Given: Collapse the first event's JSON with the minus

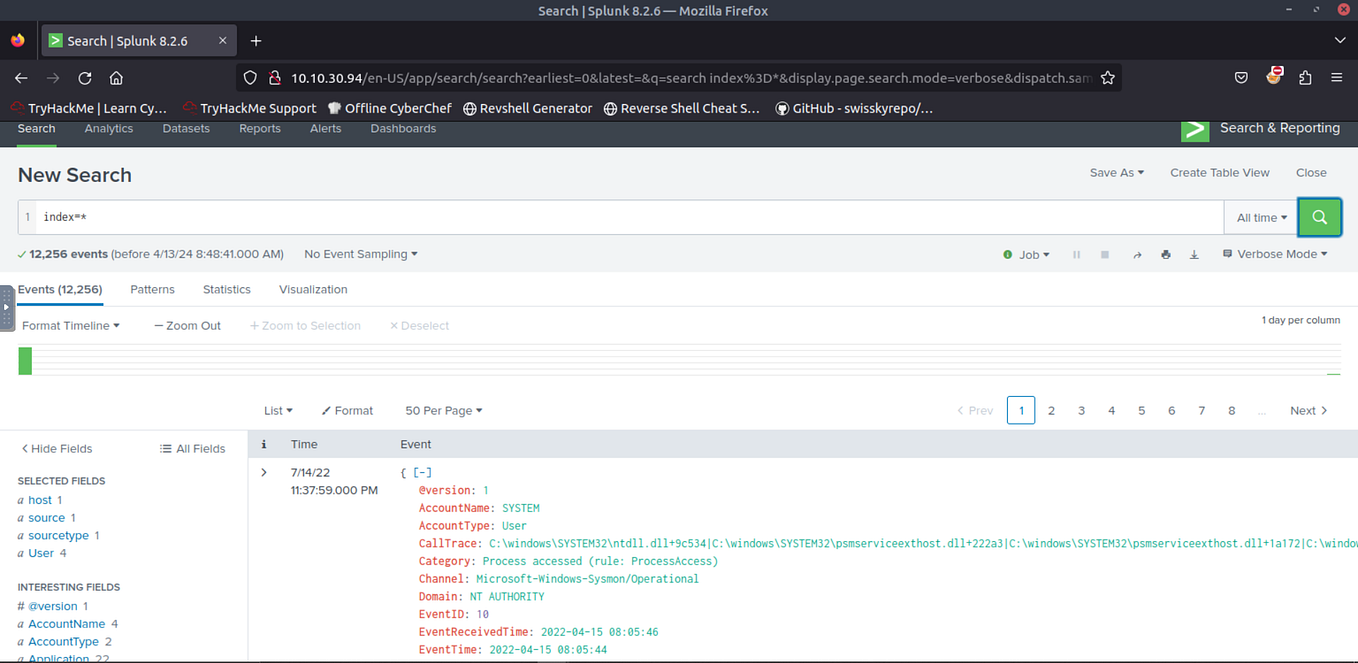Looking at the screenshot, I should pyautogui.click(x=422, y=472).
